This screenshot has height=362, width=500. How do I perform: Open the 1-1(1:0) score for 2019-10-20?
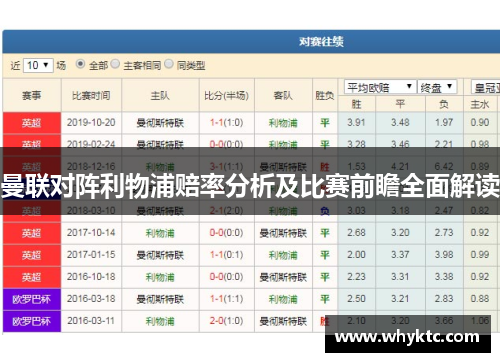(227, 123)
